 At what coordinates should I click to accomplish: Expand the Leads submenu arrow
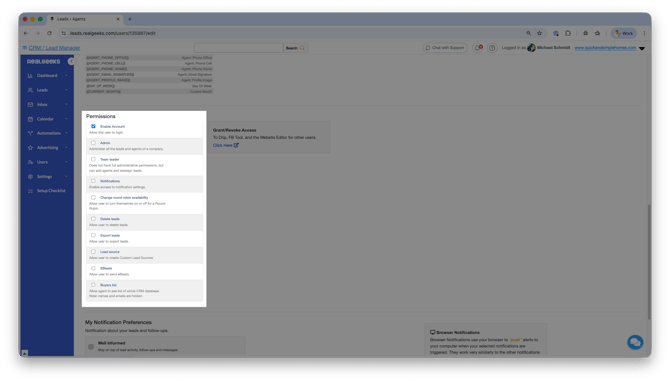coord(66,90)
